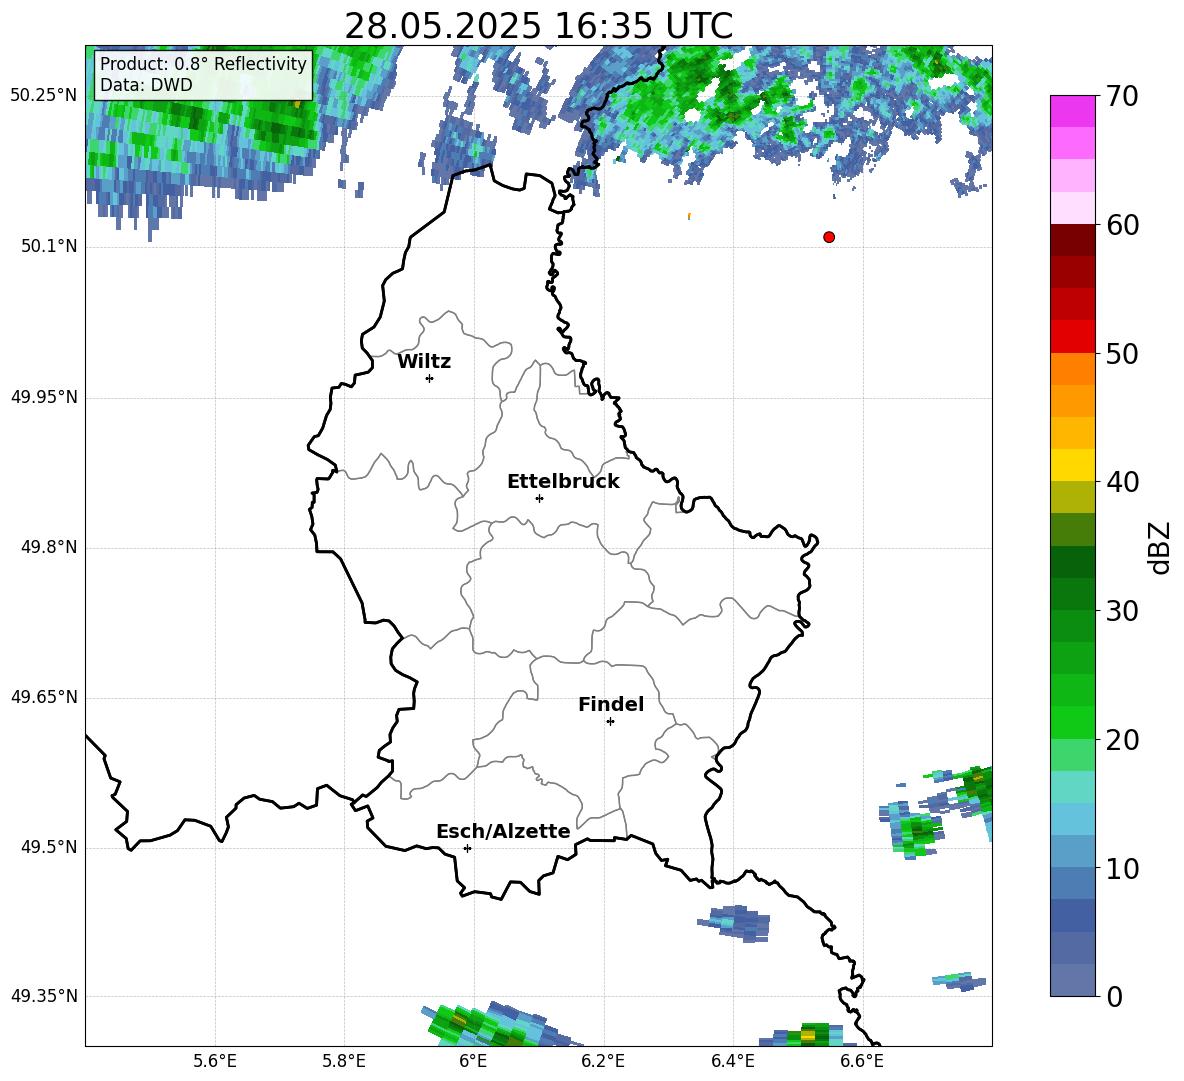The width and height of the screenshot is (1184, 1081).
Task: Click the red dot marker on the map
Action: point(829,237)
